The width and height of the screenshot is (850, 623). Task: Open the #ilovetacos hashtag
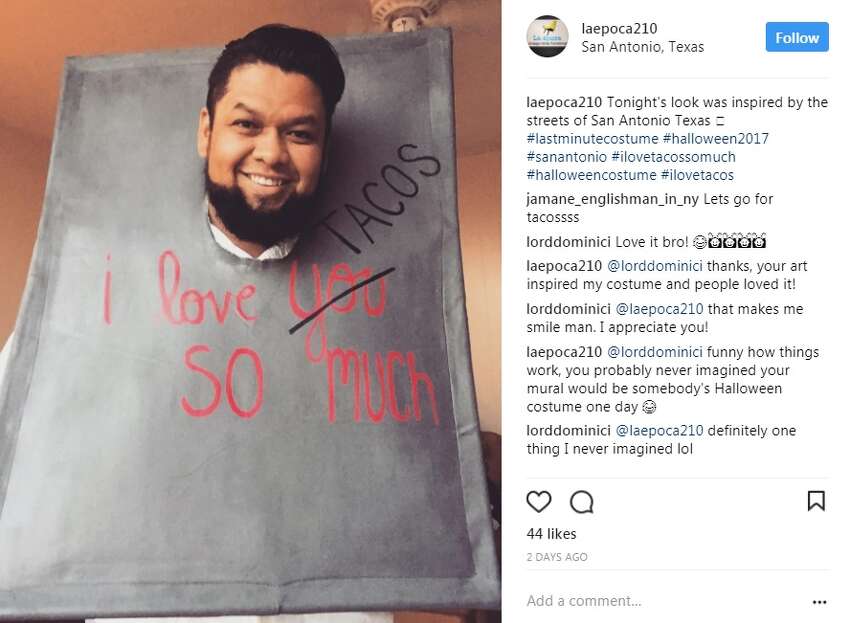[697, 175]
